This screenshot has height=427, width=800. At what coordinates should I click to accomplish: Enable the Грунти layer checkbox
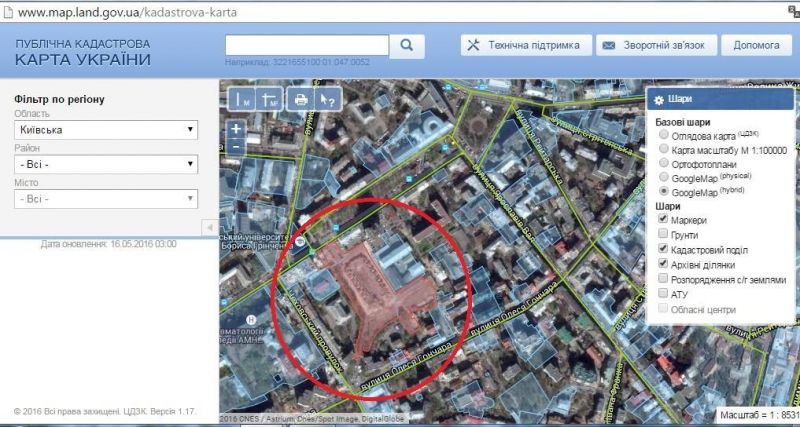tap(662, 233)
